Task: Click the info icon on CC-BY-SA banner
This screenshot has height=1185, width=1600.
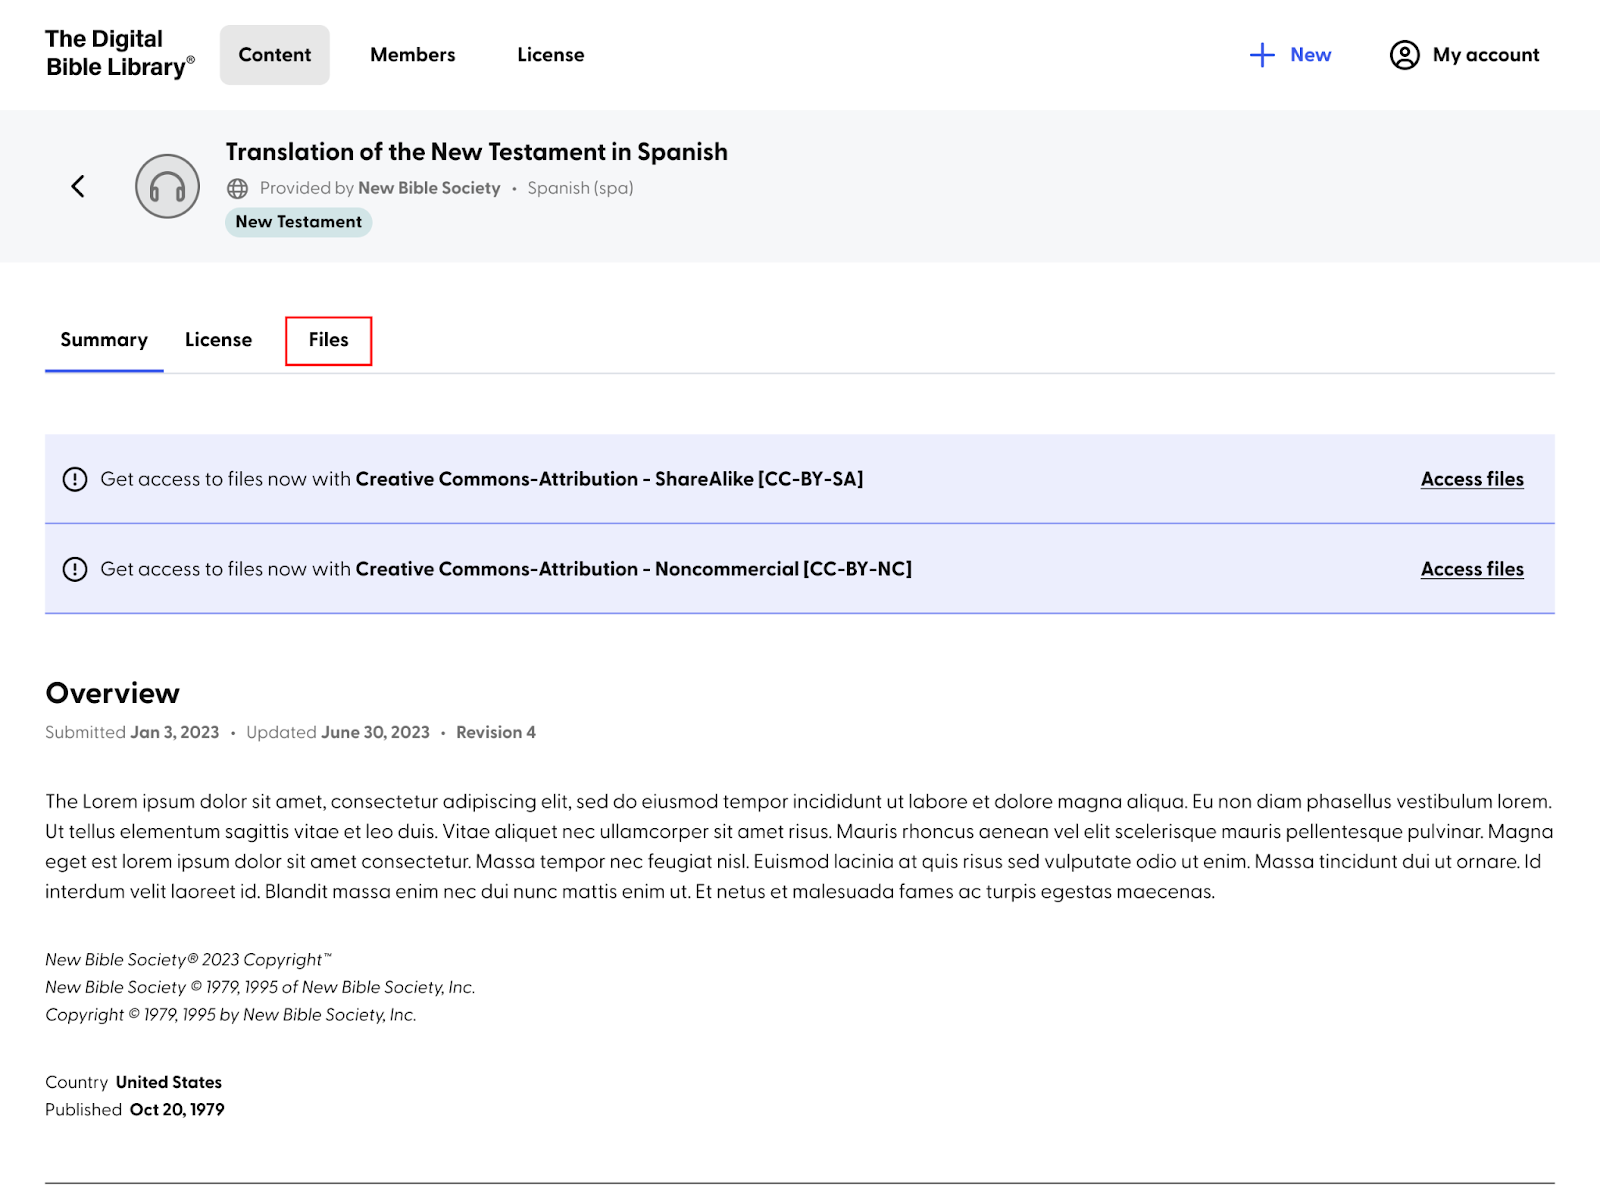Action: 75,479
